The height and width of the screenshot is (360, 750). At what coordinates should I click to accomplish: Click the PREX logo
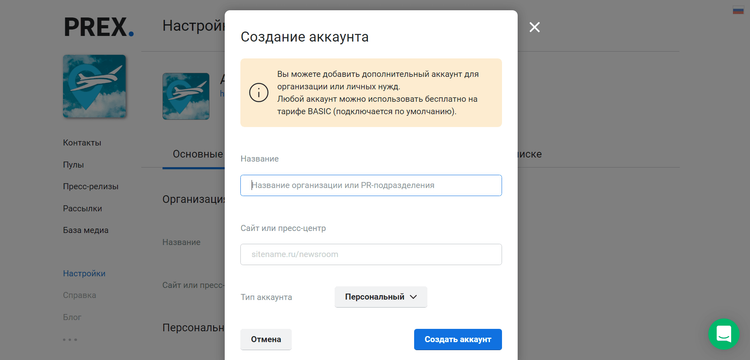99,27
